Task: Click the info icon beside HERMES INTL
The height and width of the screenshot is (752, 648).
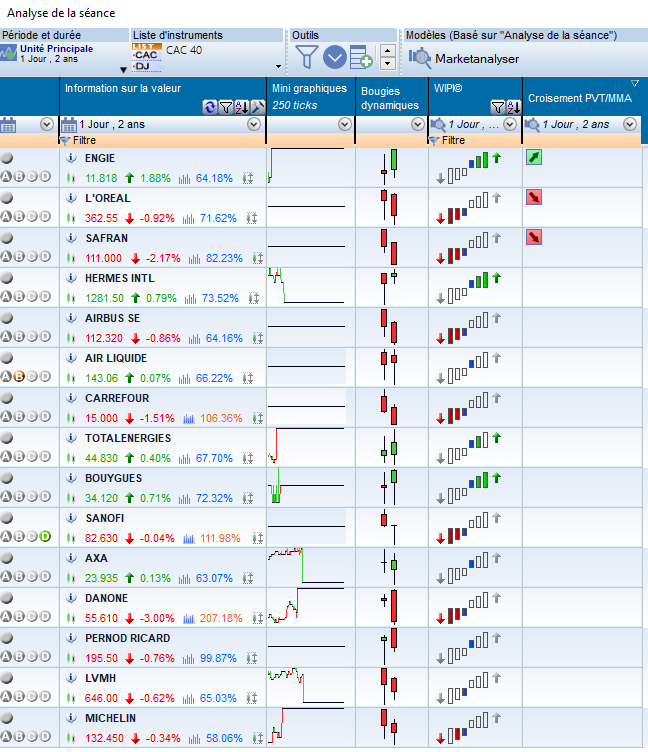Action: click(x=71, y=278)
